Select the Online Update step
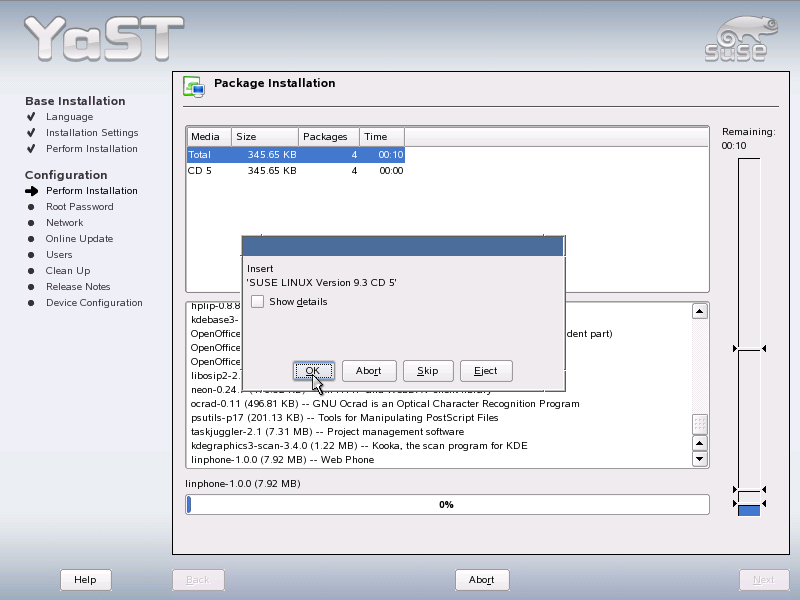Viewport: 800px width, 600px height. click(79, 239)
